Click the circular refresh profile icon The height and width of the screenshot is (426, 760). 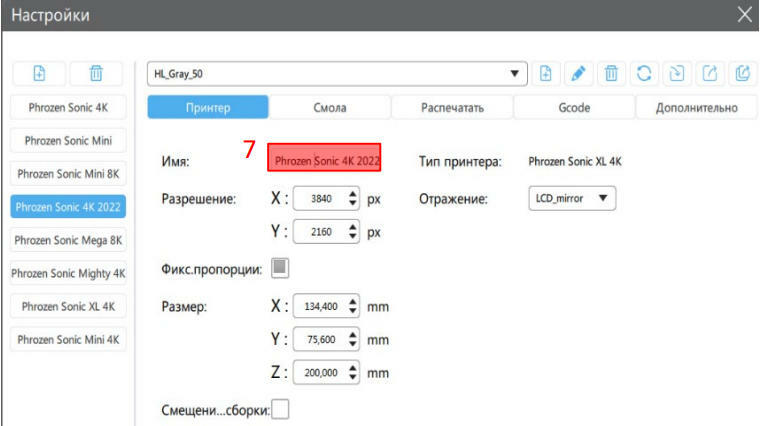(x=644, y=74)
